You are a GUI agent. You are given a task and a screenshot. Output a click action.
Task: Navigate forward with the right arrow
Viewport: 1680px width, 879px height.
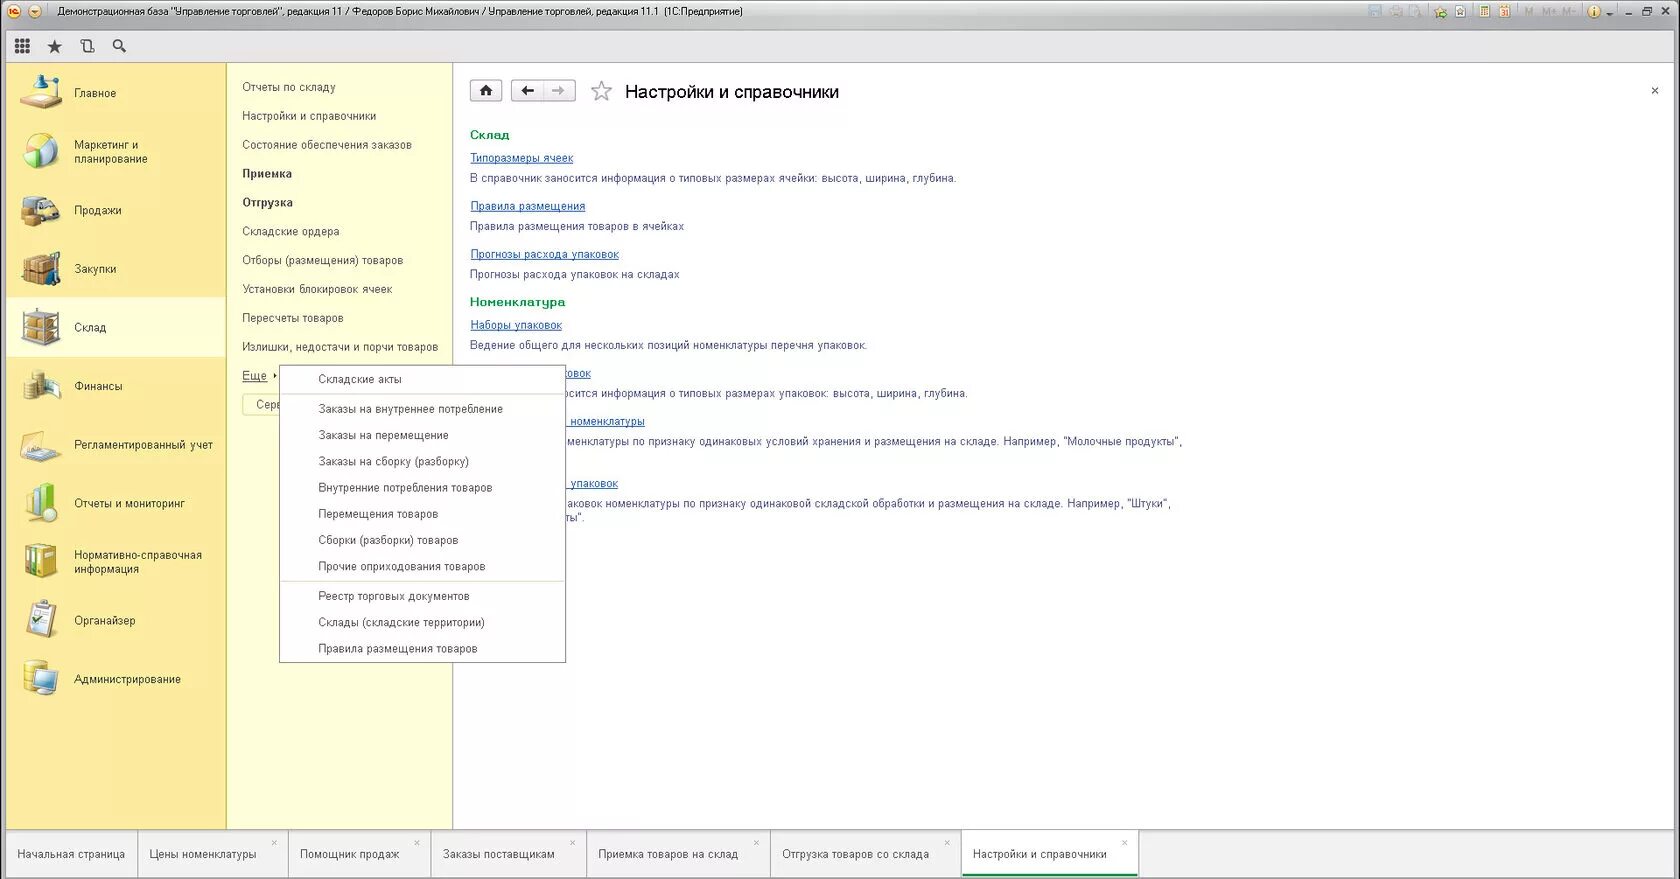tap(559, 91)
